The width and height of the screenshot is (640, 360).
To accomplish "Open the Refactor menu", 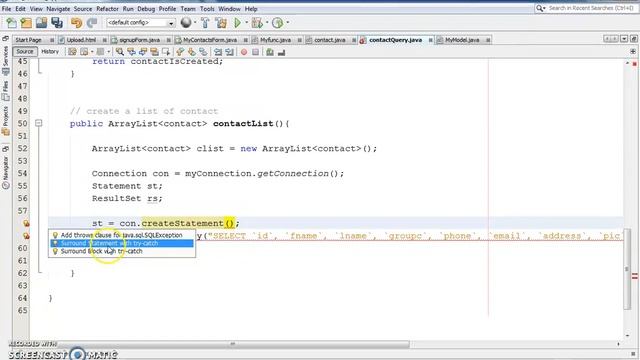I will [x=107, y=9].
